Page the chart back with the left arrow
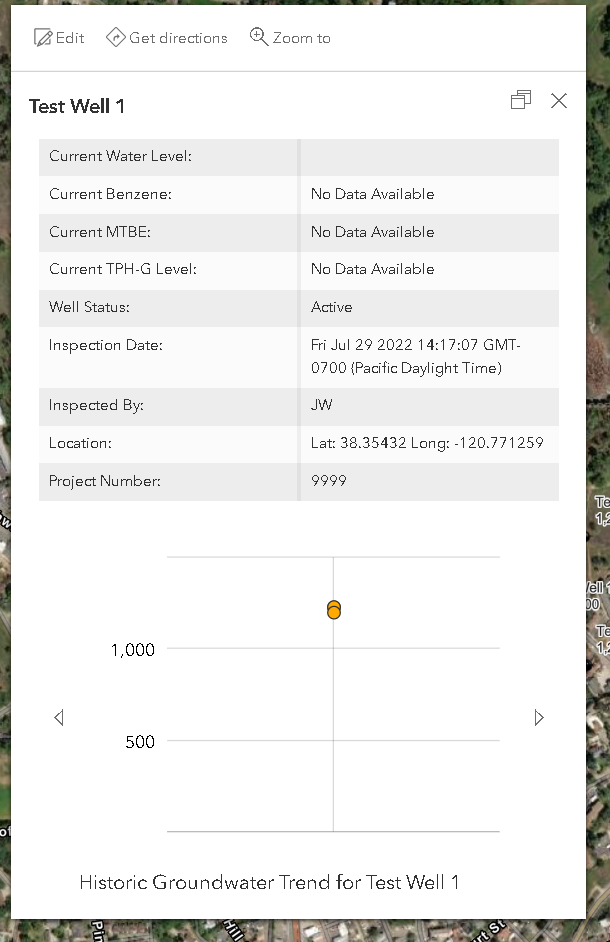This screenshot has width=610, height=942. 59,717
